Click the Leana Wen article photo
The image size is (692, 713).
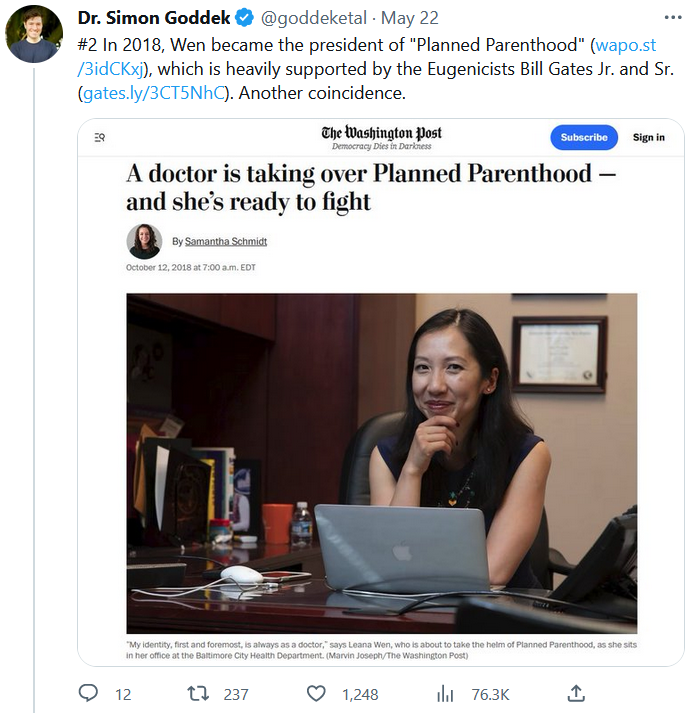(381, 462)
